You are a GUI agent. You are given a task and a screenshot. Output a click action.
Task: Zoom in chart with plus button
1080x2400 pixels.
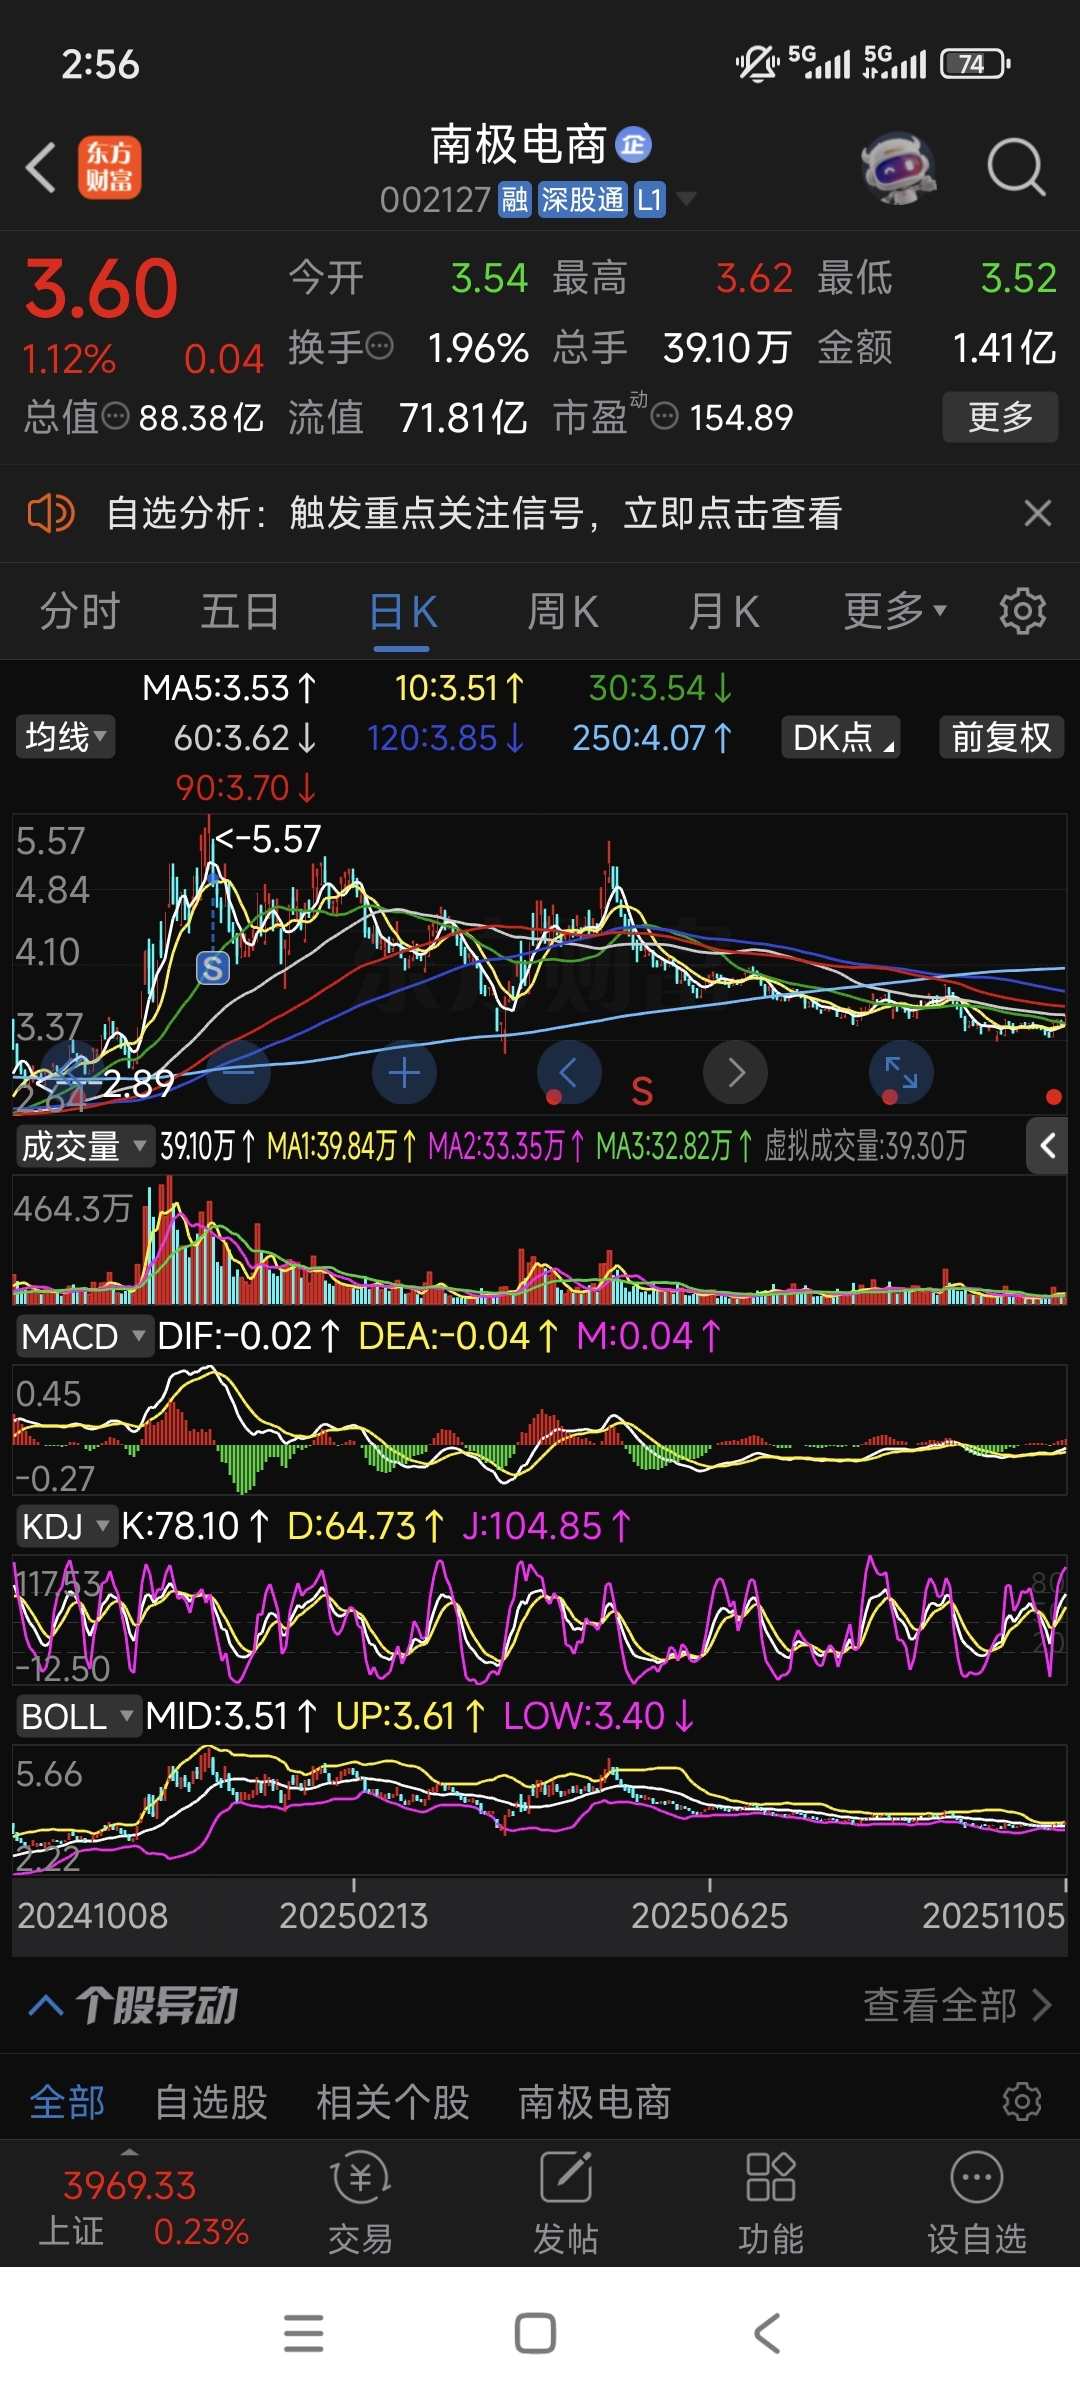404,1073
